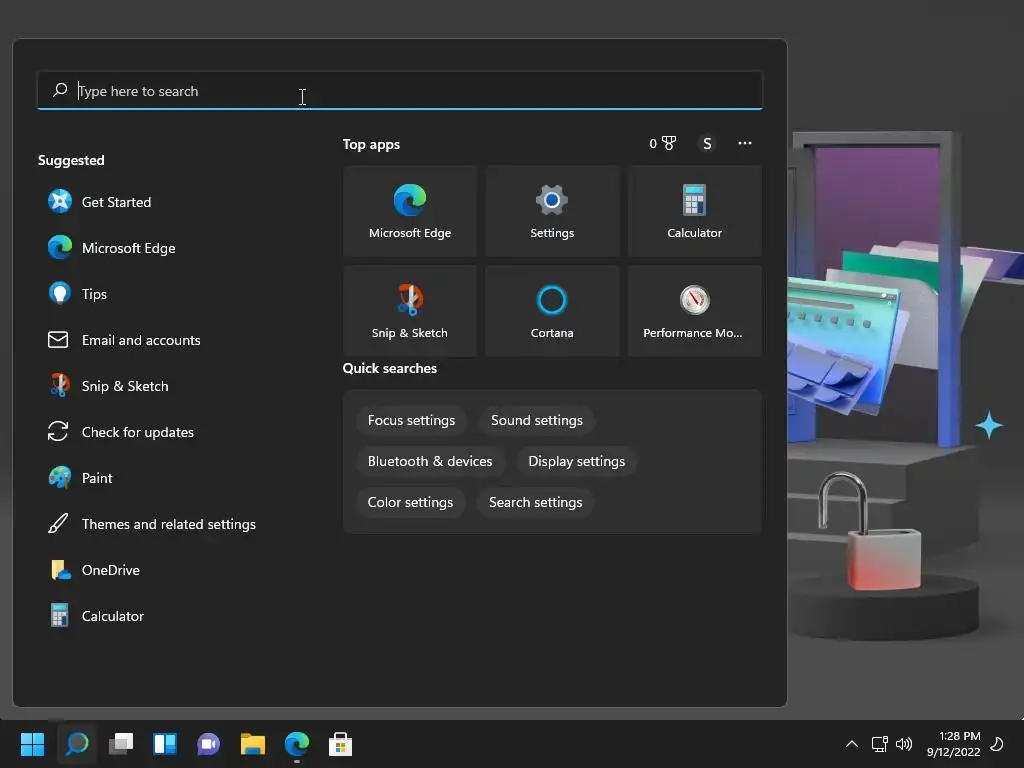The width and height of the screenshot is (1024, 768).
Task: Open the Windows Start button
Action: click(33, 744)
